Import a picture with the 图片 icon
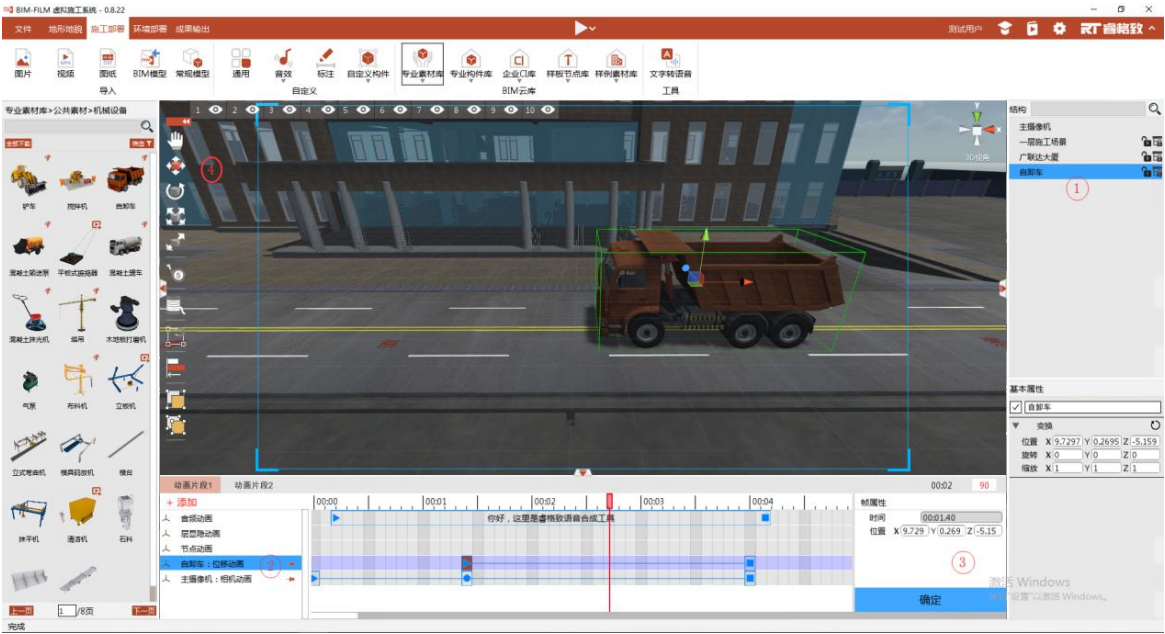Image resolution: width=1165 pixels, height=634 pixels. pos(23,63)
